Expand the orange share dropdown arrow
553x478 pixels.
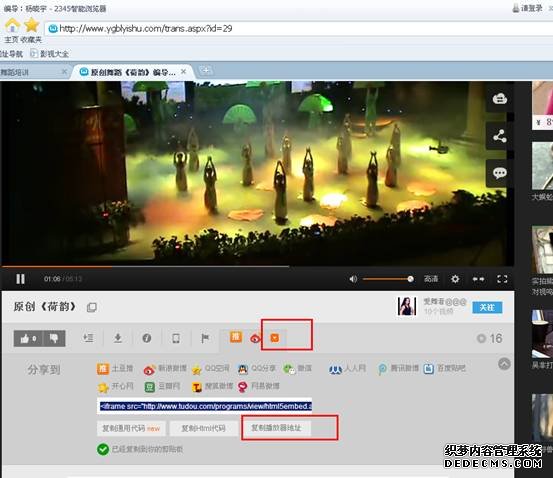(275, 338)
